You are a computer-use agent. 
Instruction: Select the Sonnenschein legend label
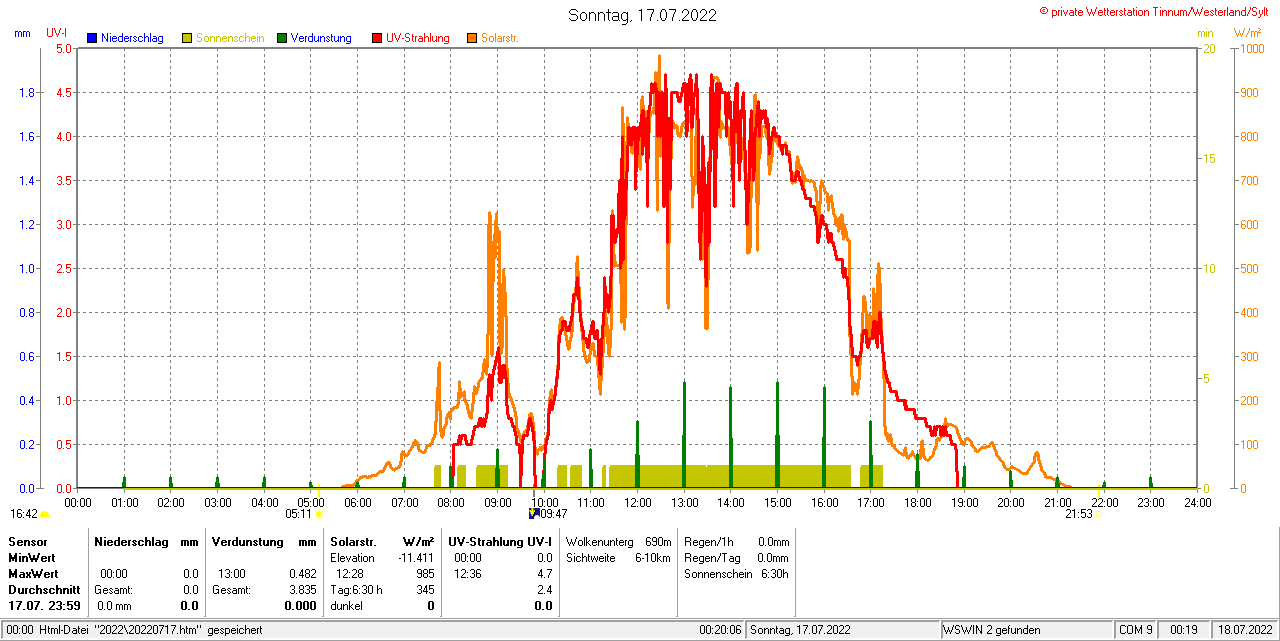tap(230, 38)
